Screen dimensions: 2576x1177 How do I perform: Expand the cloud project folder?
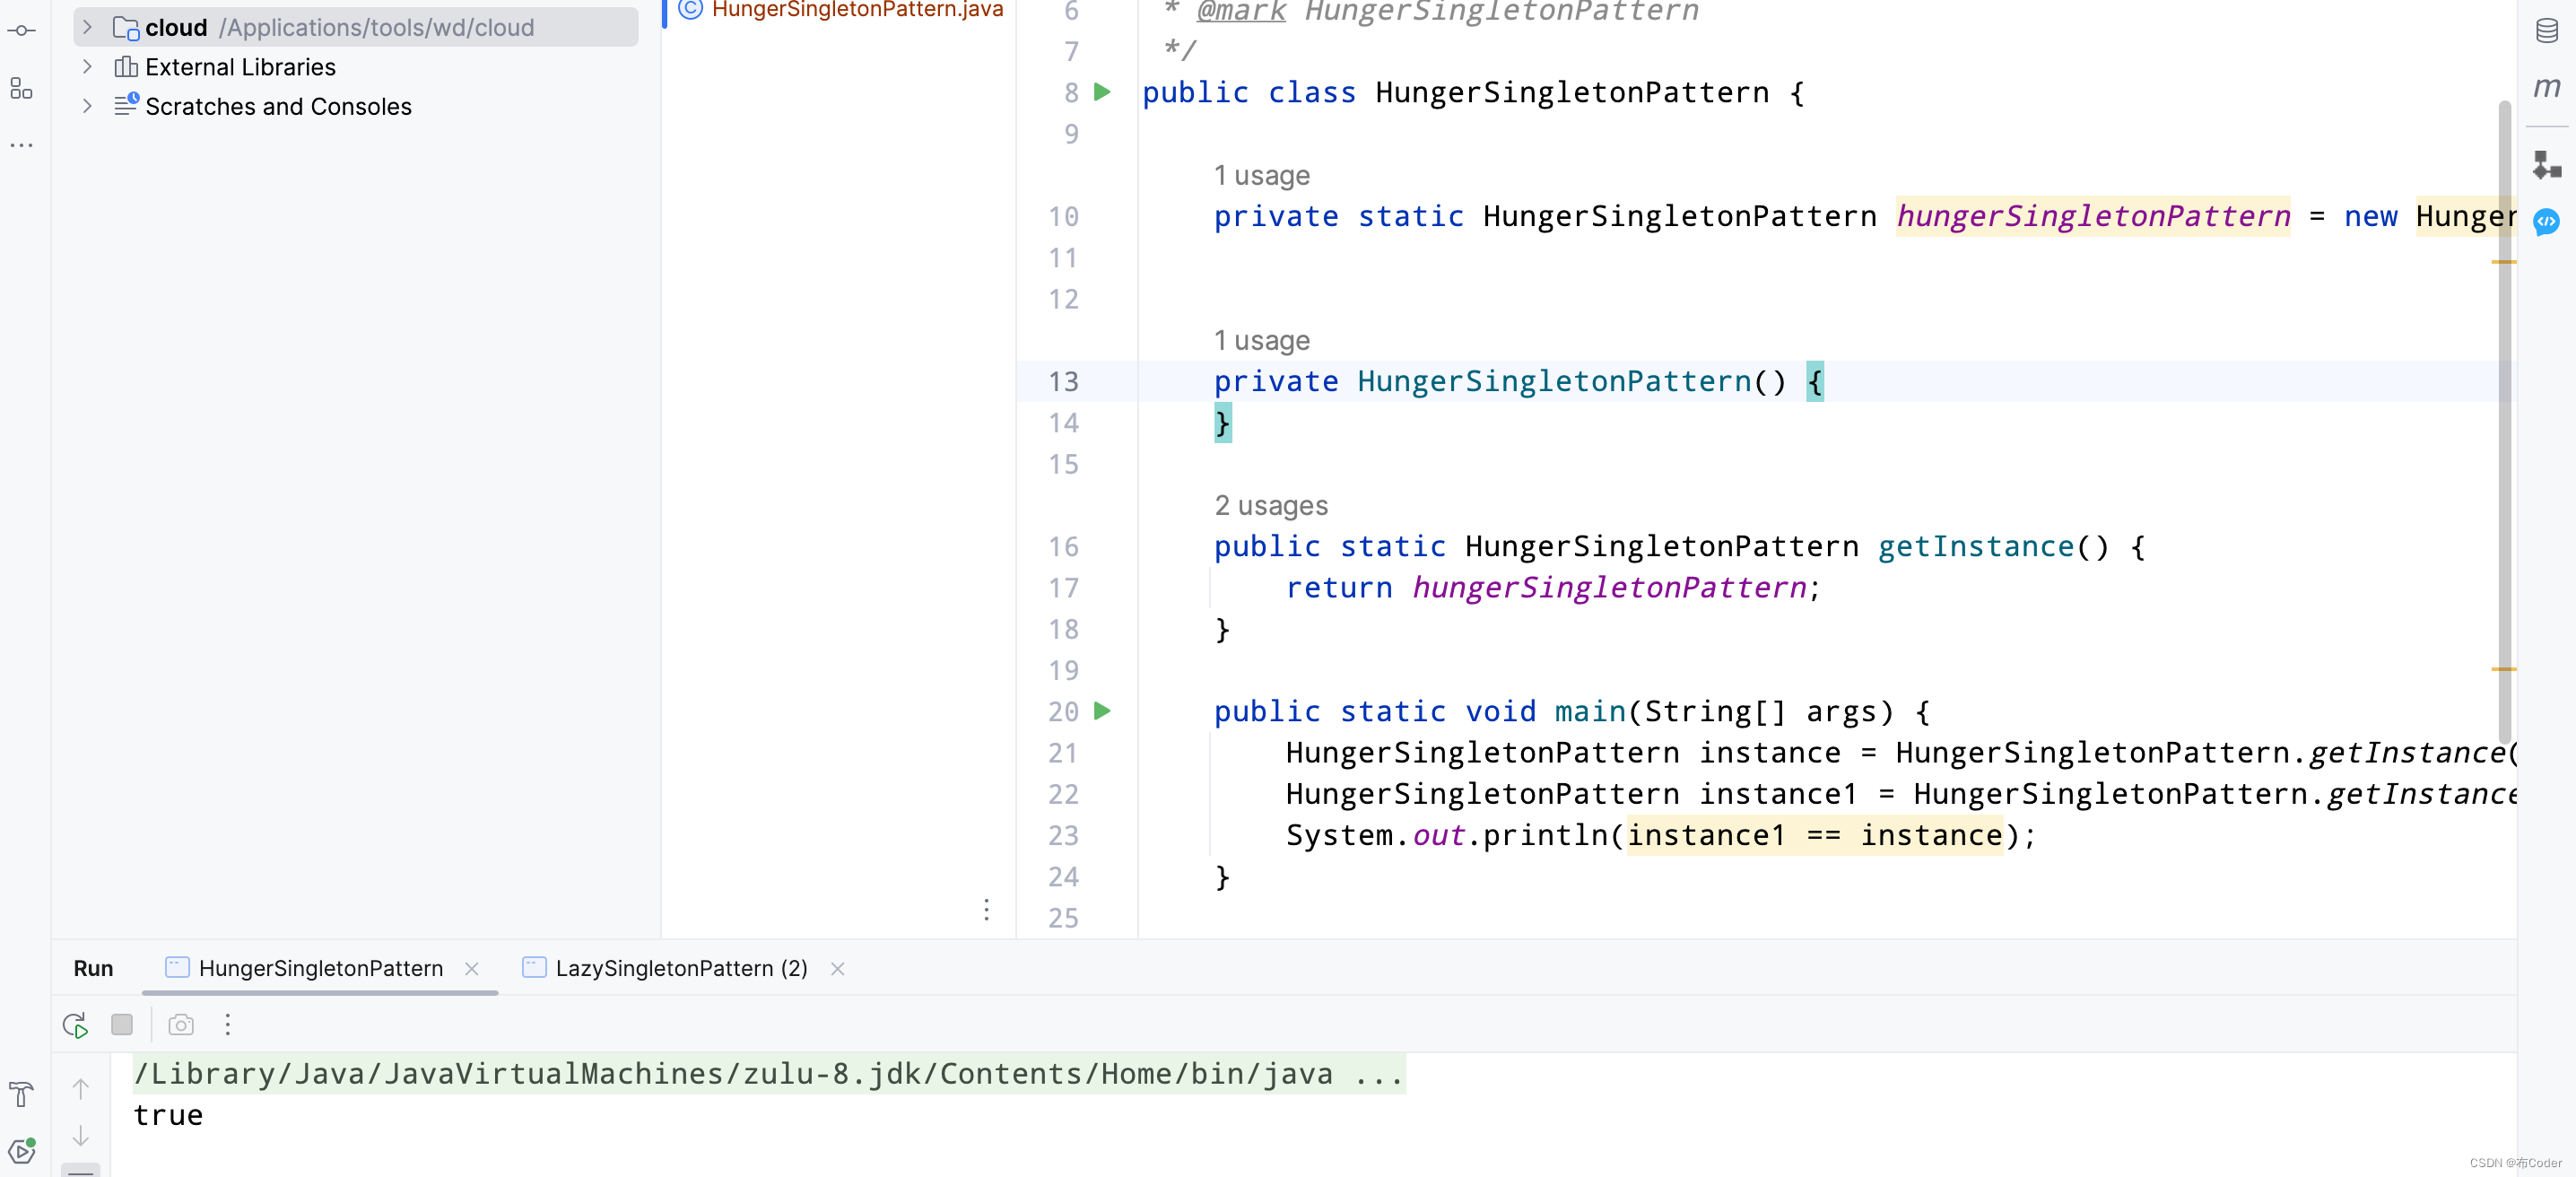point(87,27)
